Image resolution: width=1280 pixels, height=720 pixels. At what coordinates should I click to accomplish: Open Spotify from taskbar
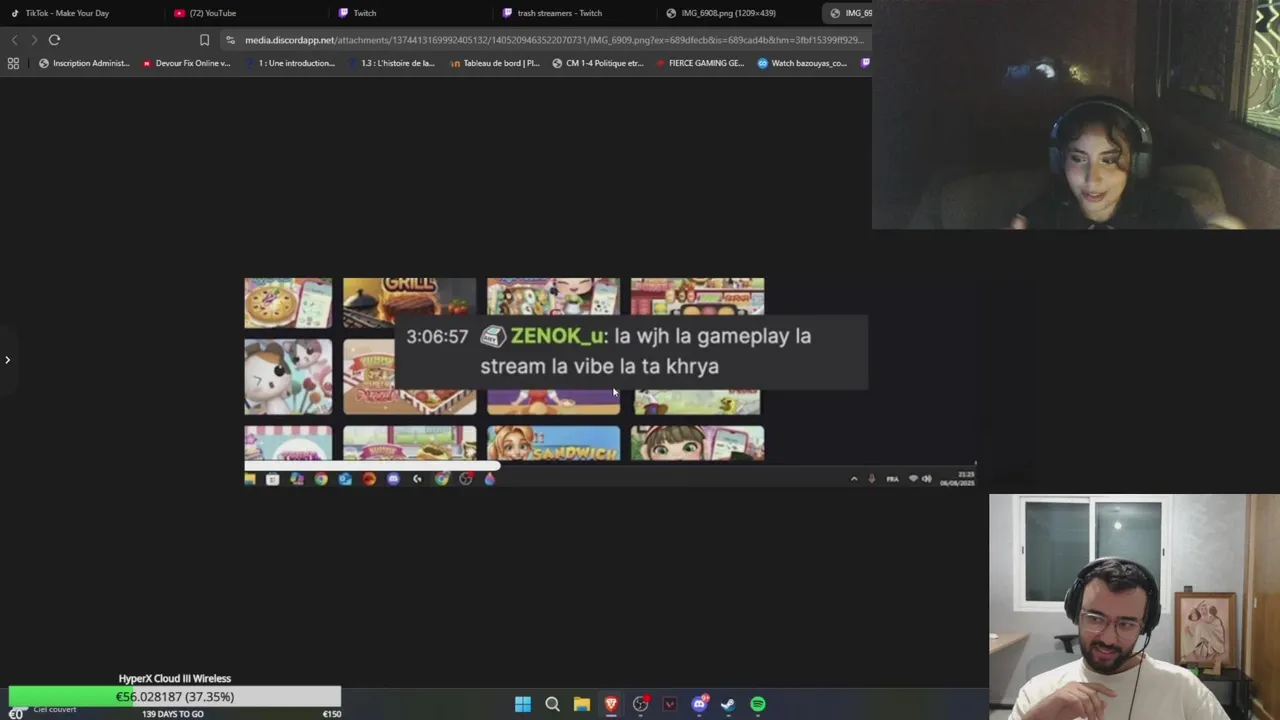click(758, 704)
